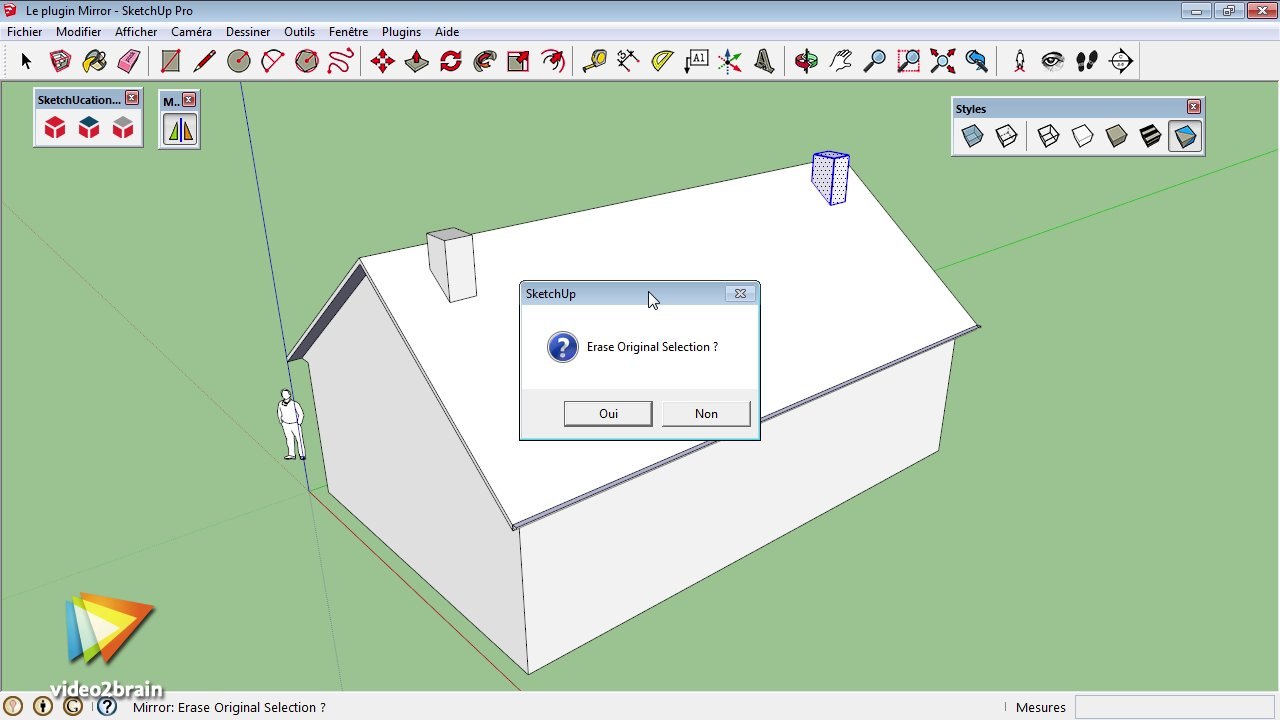Open the Plugins menu

coord(401,32)
